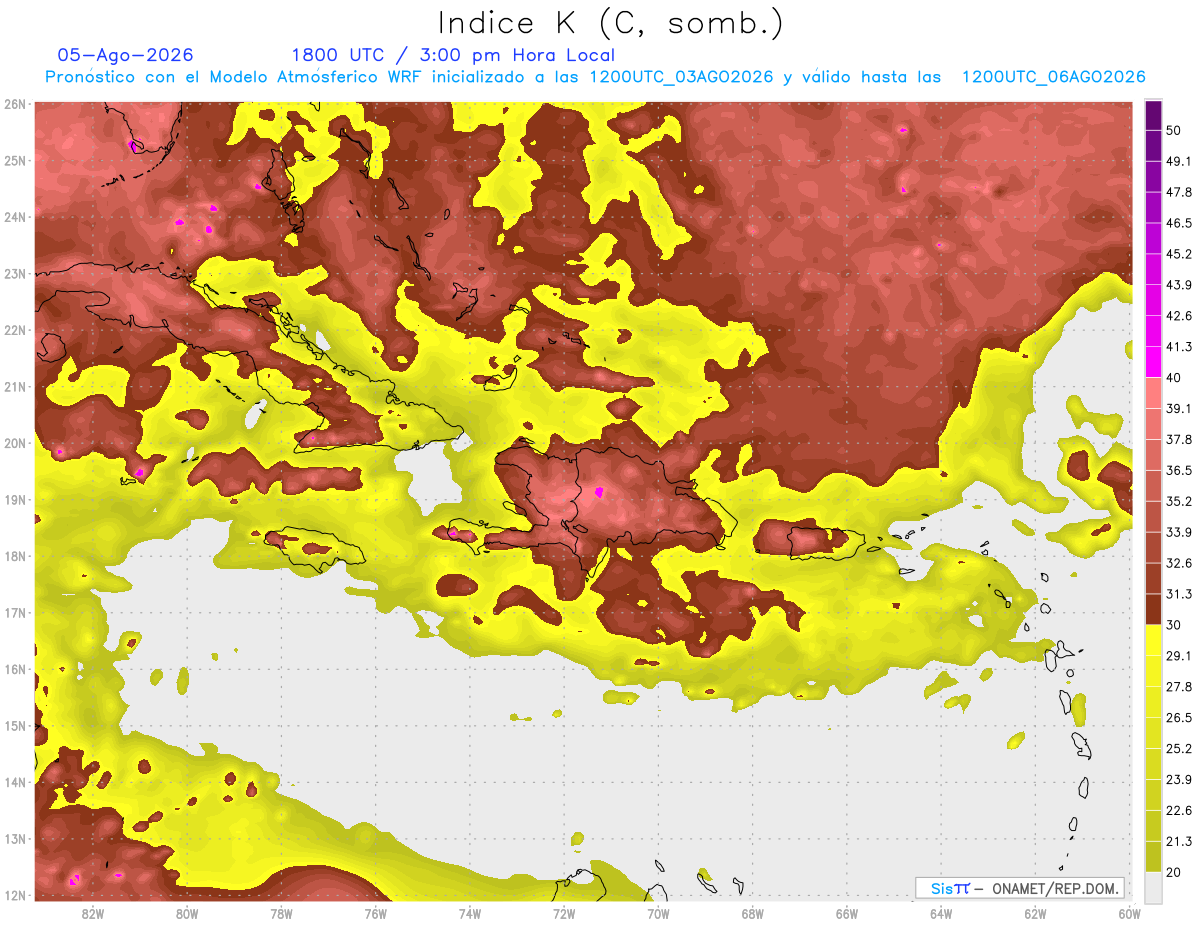Image resolution: width=1200 pixels, height=927 pixels.
Task: Click the colorbar label "32.6"
Action: (1178, 563)
